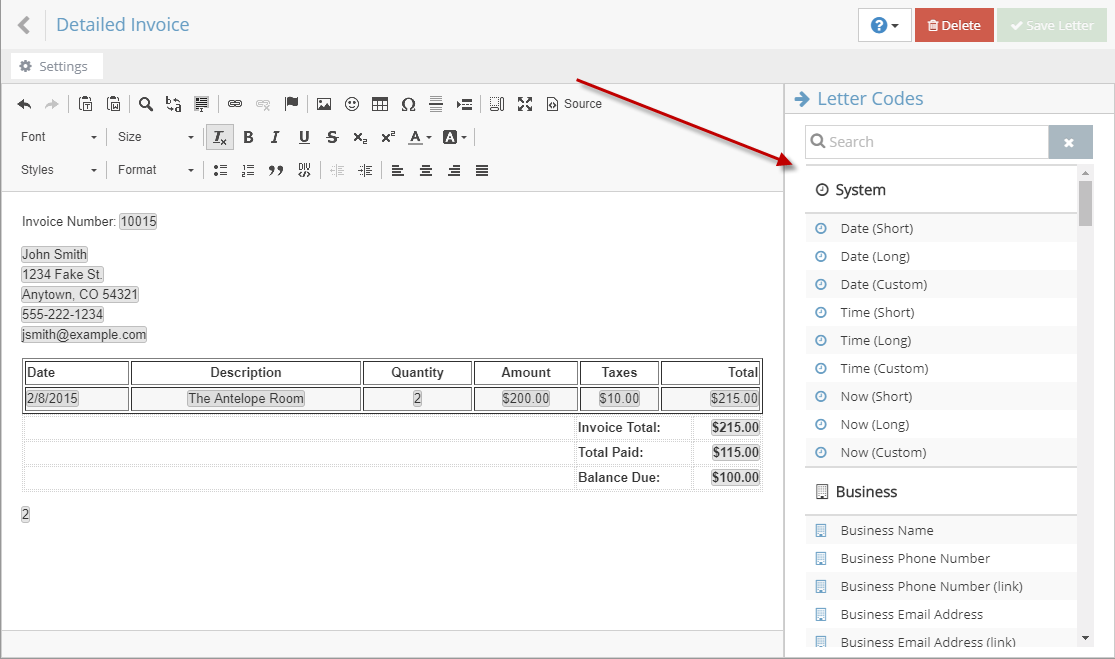The height and width of the screenshot is (659, 1115).
Task: Toggle Italic formatting
Action: pos(275,137)
